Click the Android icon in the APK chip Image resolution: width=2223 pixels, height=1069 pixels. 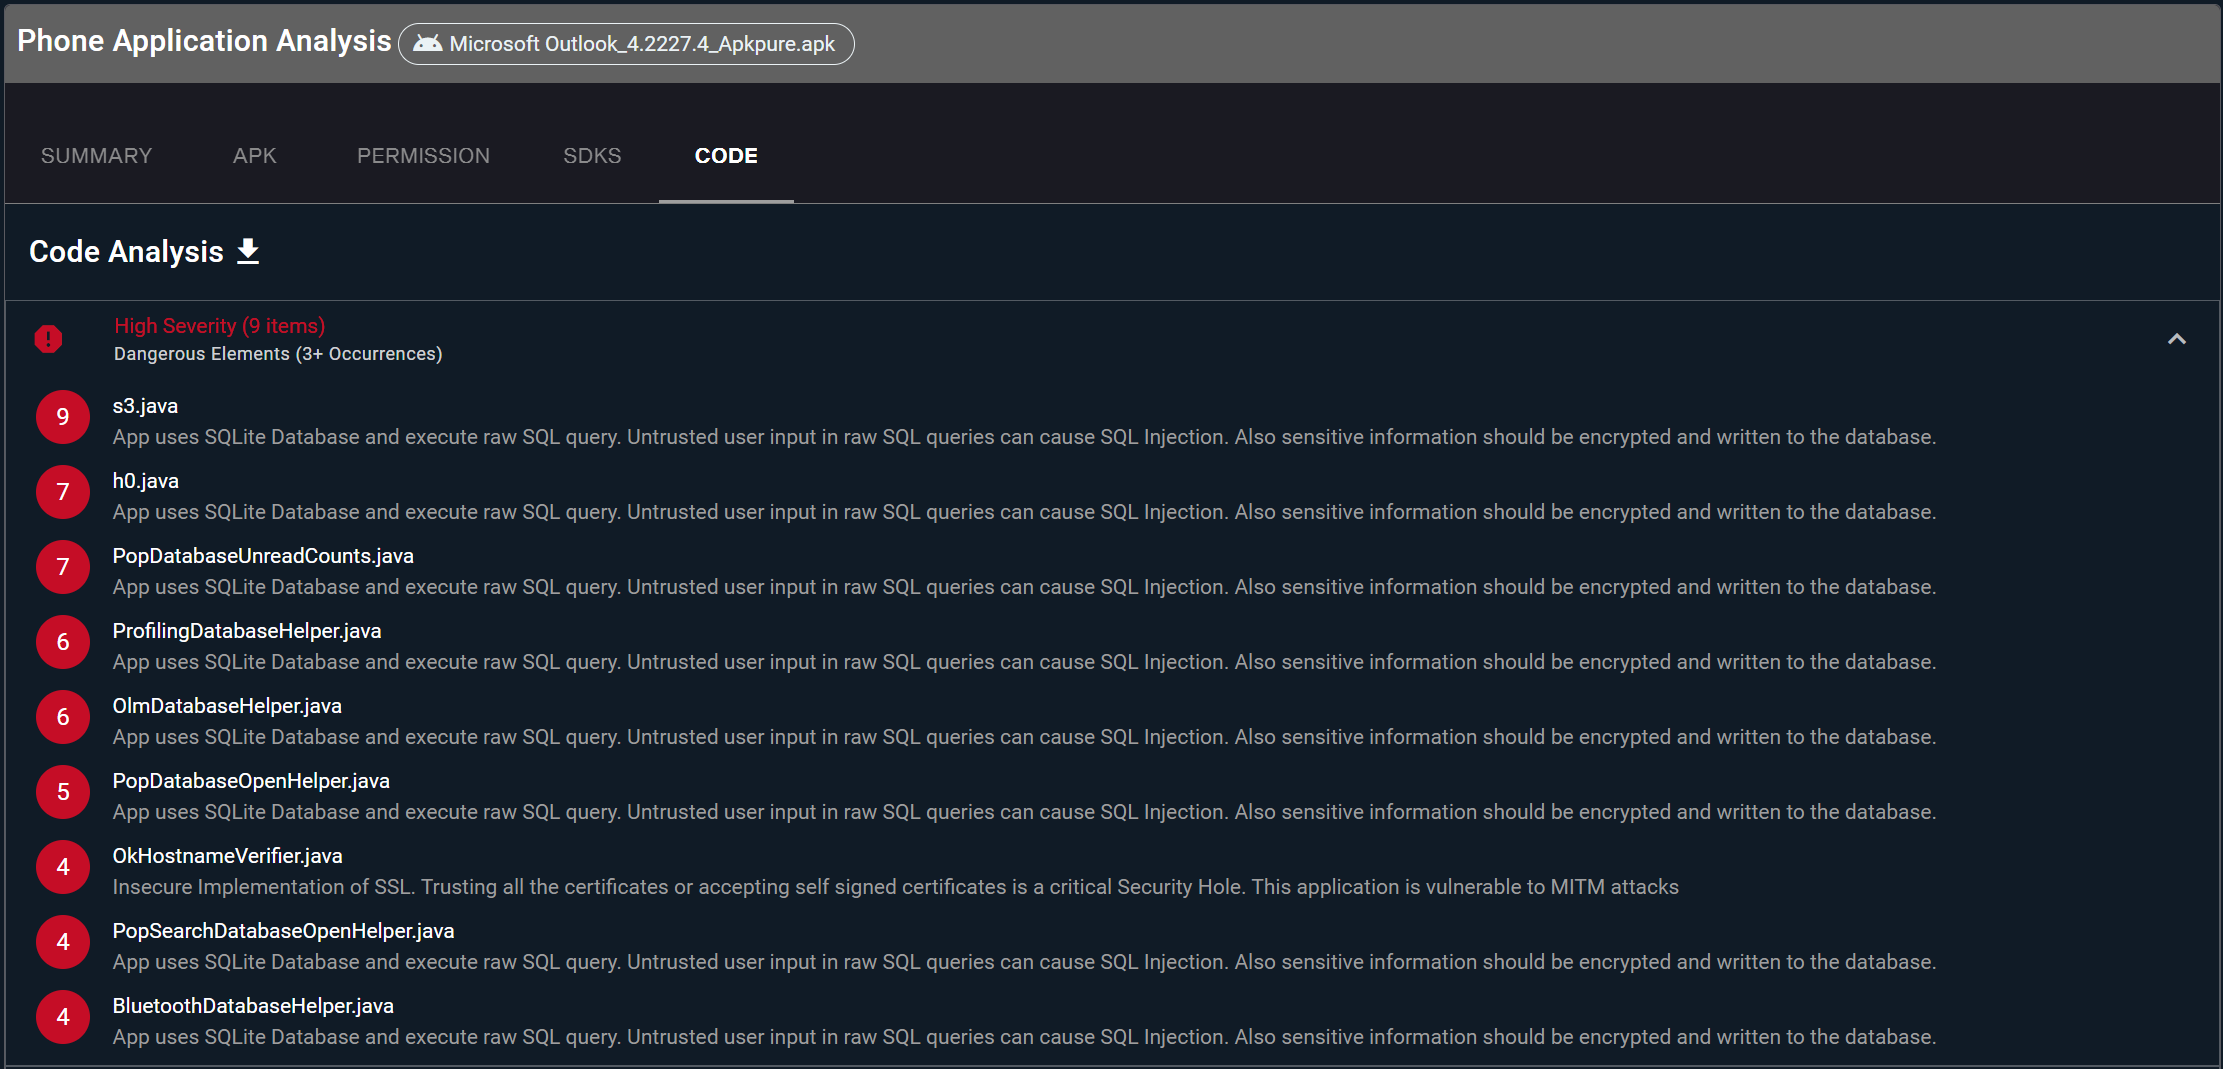coord(427,43)
